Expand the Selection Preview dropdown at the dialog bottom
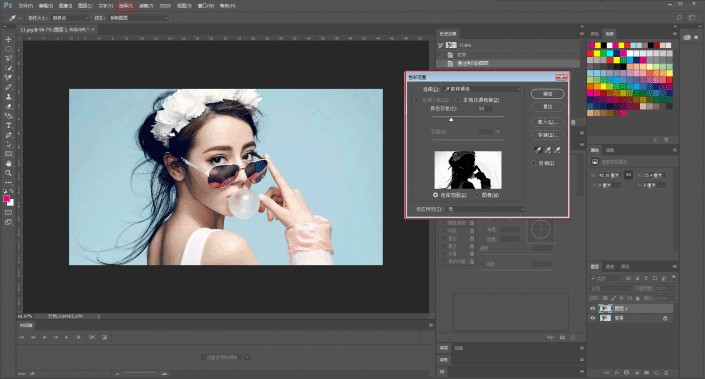 (486, 209)
